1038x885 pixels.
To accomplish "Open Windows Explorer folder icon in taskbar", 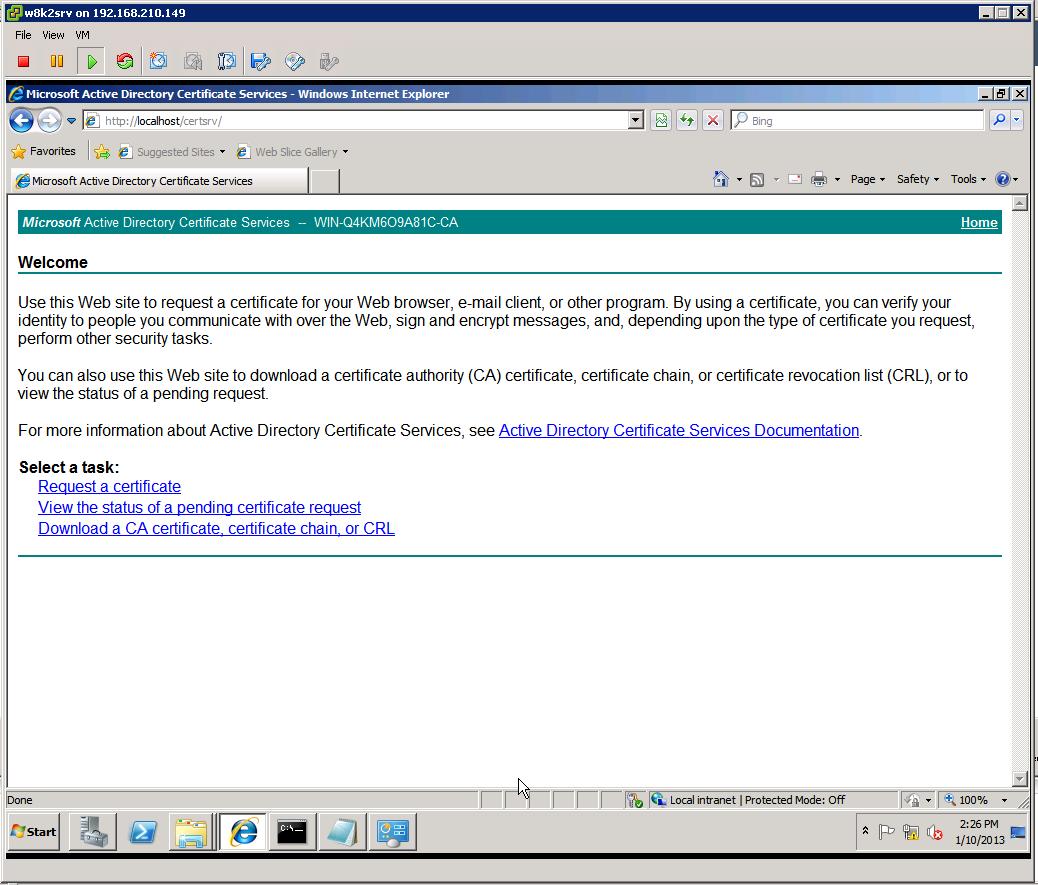I will 191,832.
